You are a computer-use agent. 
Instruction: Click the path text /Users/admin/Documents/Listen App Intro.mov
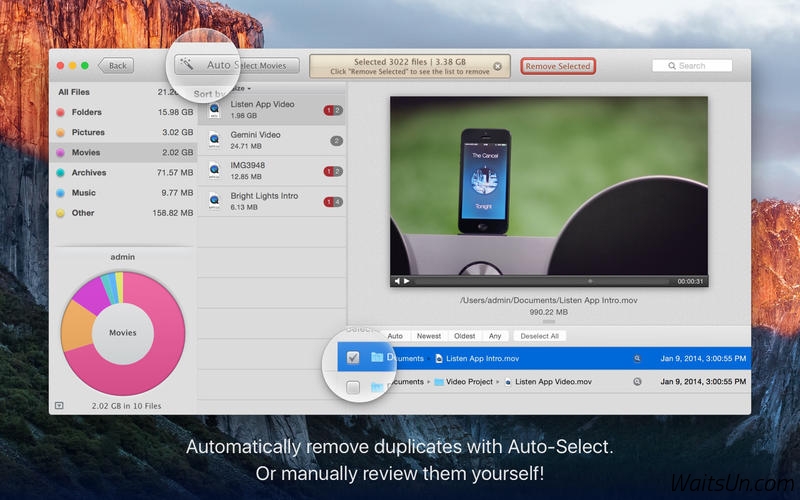[x=549, y=301]
